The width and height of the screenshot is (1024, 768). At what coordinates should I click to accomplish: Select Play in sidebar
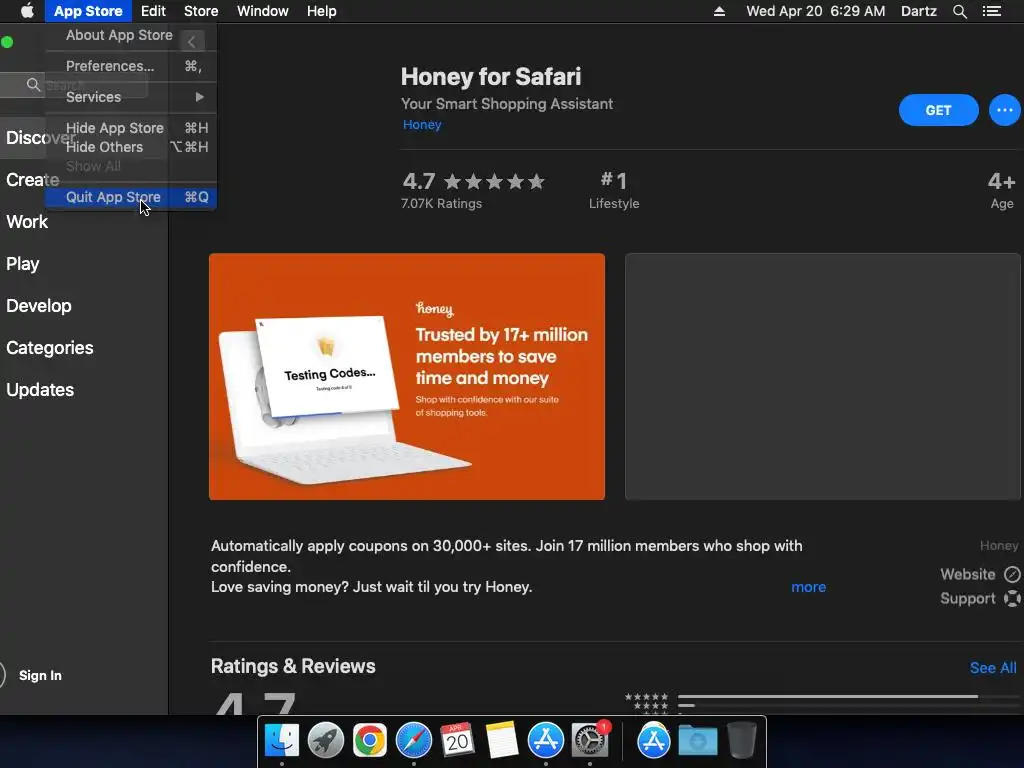23,264
